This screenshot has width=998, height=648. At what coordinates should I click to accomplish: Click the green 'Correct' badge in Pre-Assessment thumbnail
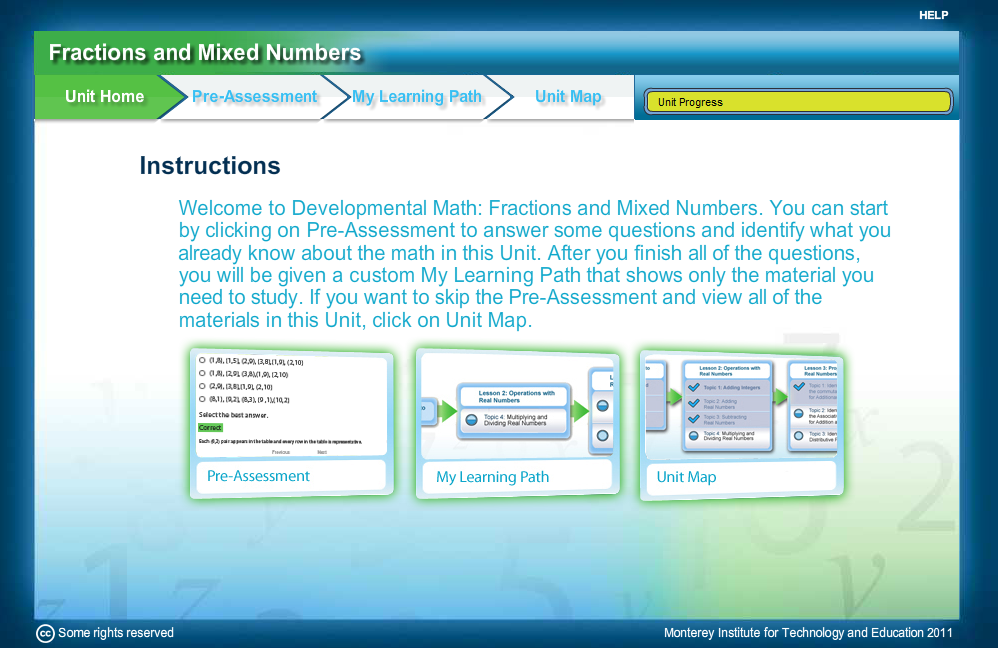pyautogui.click(x=210, y=427)
